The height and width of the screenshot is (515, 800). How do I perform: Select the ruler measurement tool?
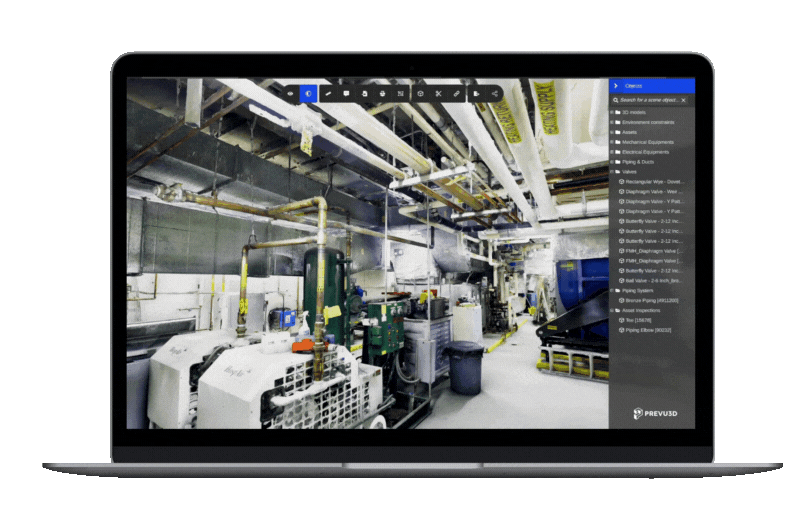pyautogui.click(x=327, y=93)
